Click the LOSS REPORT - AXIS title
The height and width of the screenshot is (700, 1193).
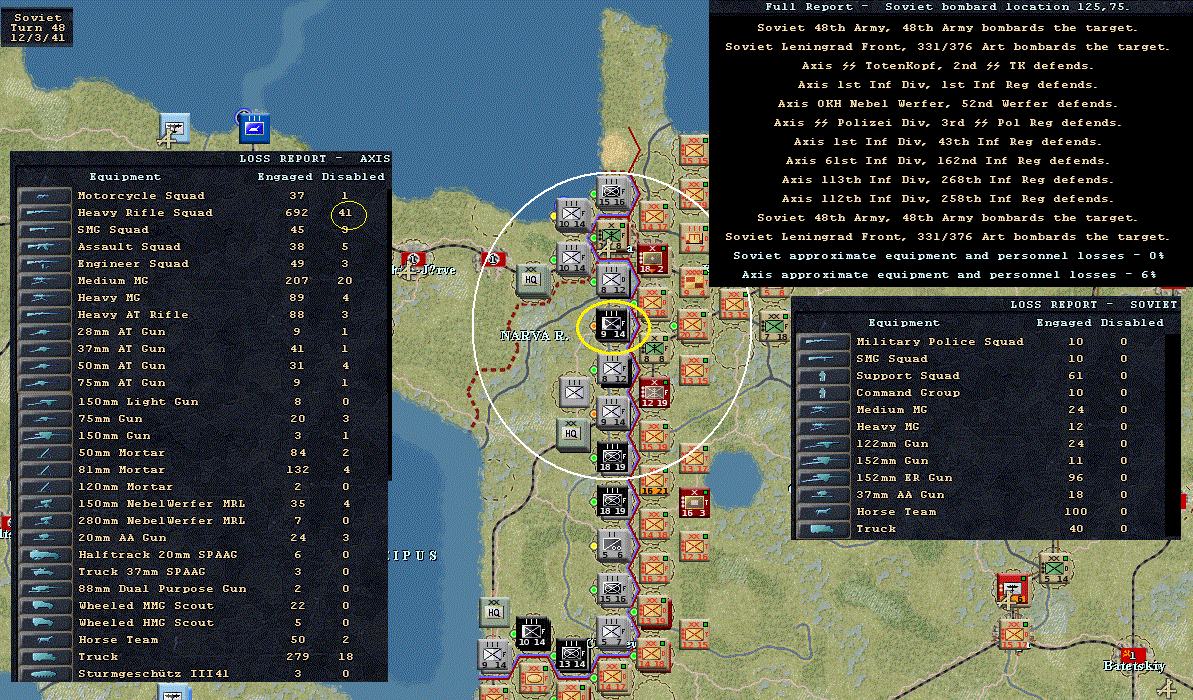pyautogui.click(x=314, y=158)
